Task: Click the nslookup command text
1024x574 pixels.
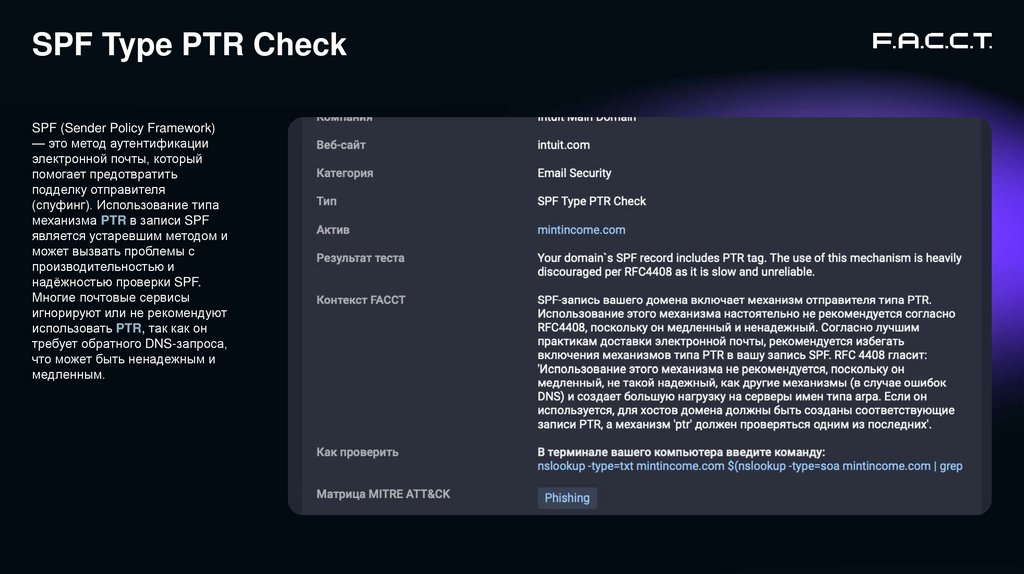Action: (749, 466)
